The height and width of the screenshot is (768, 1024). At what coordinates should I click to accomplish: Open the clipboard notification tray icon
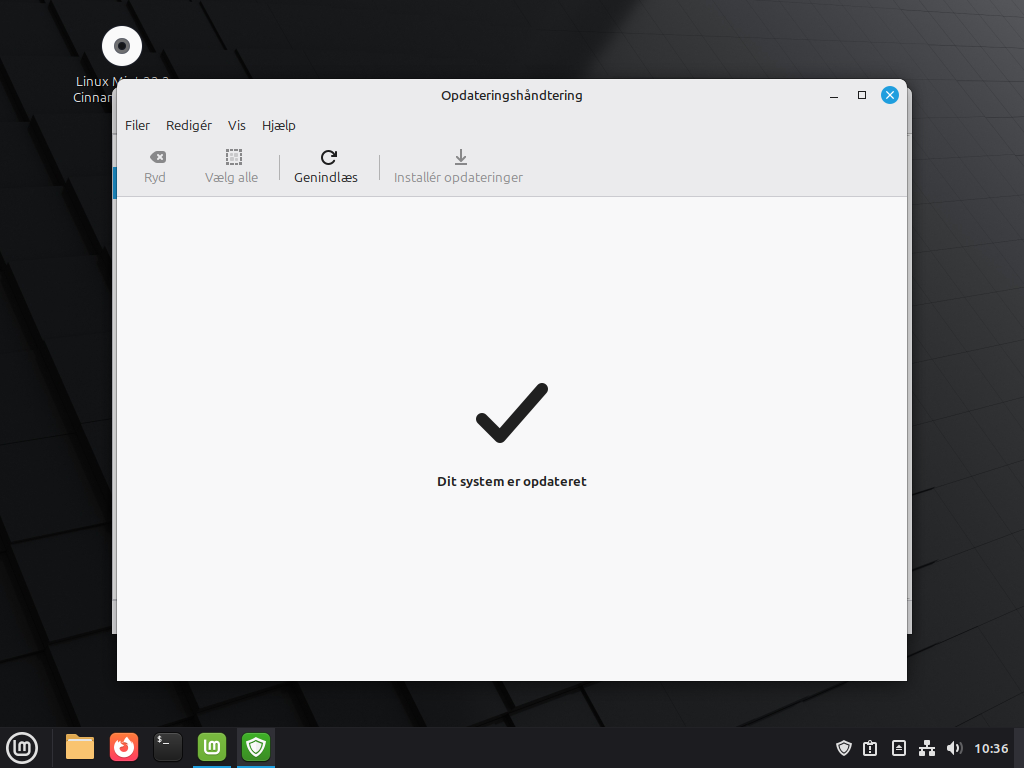tap(871, 748)
